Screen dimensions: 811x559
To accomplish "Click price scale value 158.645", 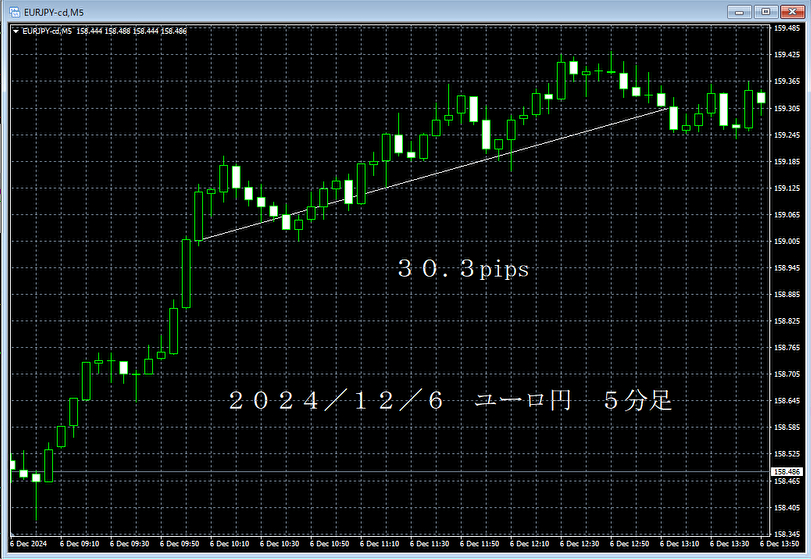I will click(x=787, y=401).
